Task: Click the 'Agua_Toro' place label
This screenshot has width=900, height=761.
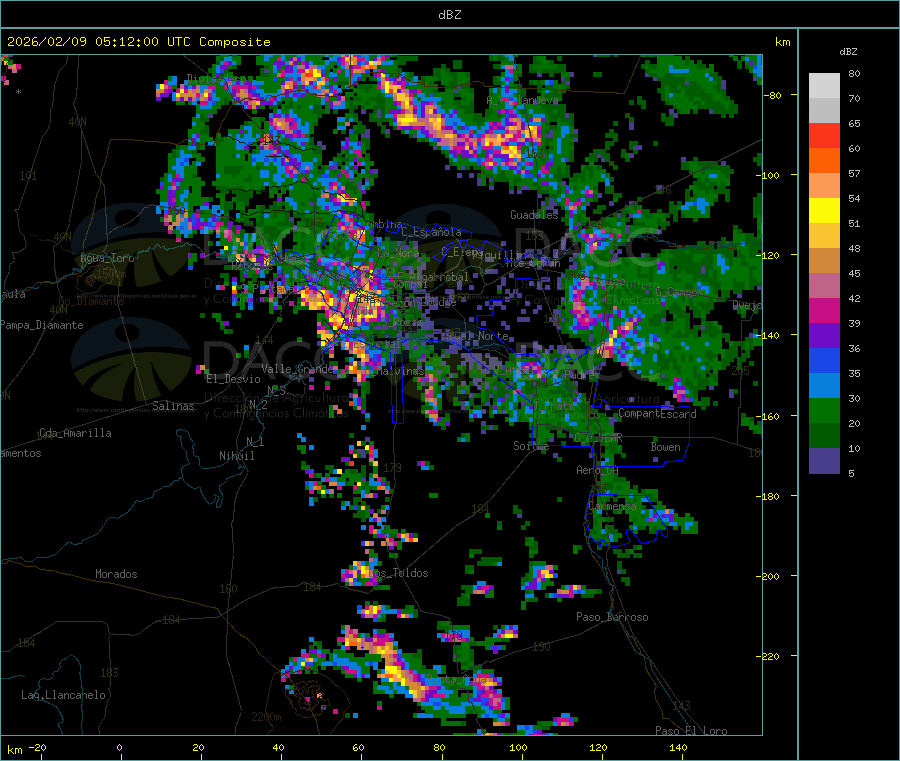Action: pyautogui.click(x=107, y=258)
